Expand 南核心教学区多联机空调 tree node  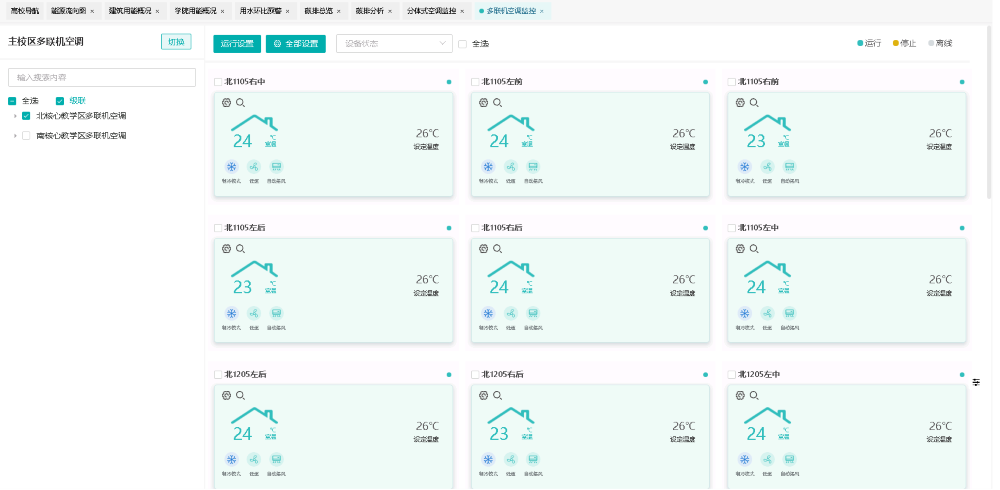[x=15, y=135]
